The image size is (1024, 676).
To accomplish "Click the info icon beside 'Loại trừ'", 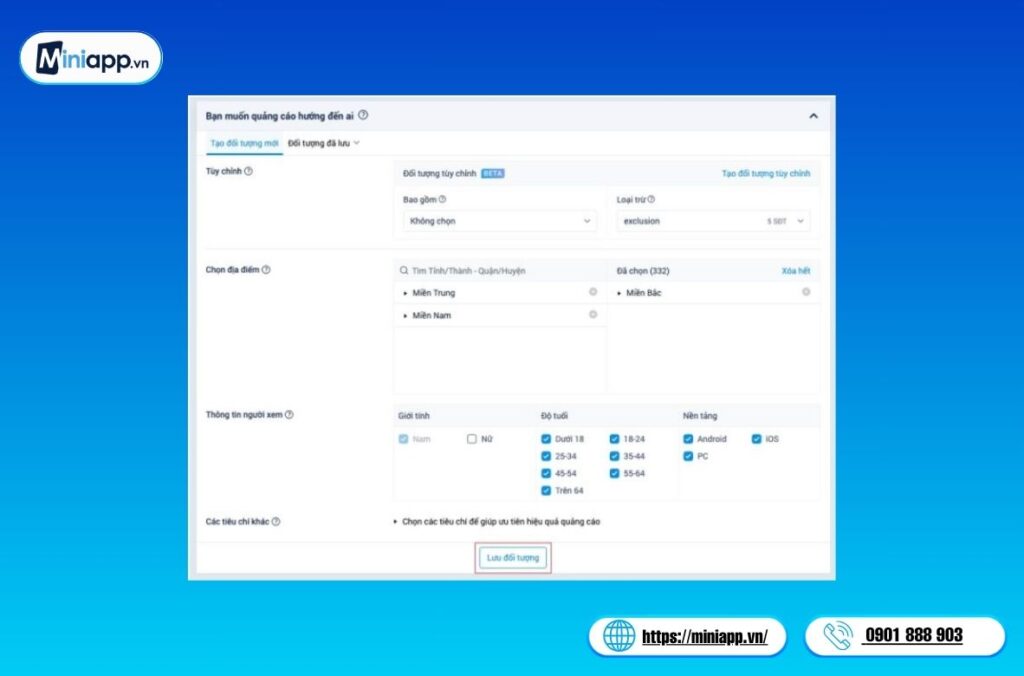I will coord(651,199).
